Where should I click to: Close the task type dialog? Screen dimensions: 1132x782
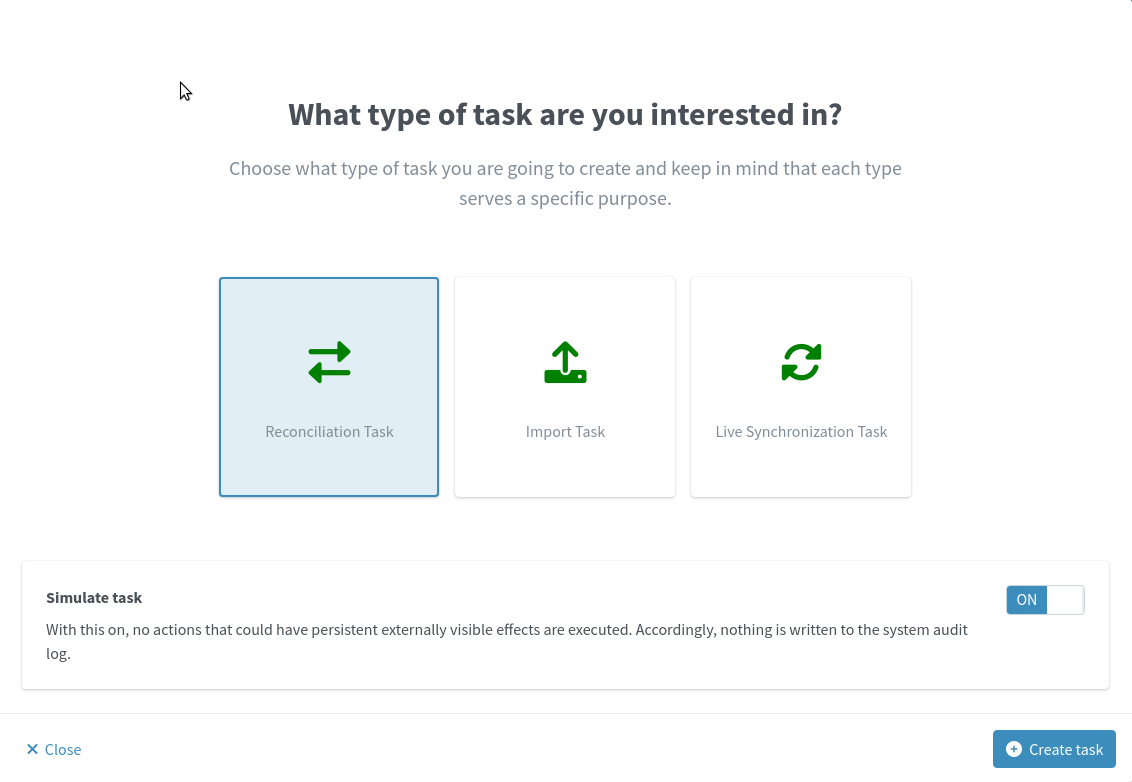point(54,749)
